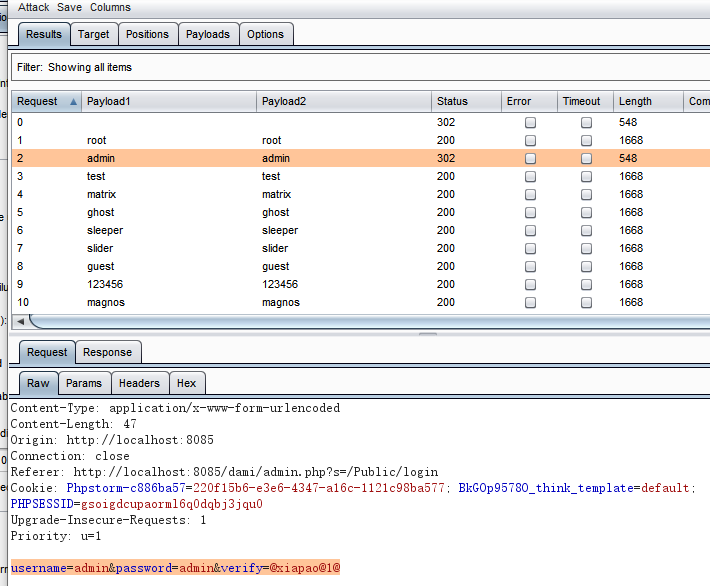Toggle Timeout checkbox in matrix row
710x586 pixels.
[586, 195]
